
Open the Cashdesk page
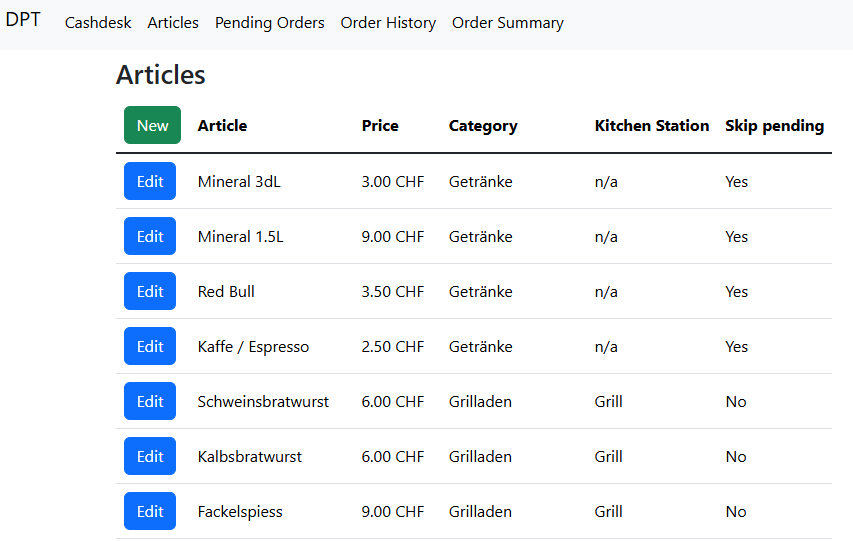tap(98, 23)
